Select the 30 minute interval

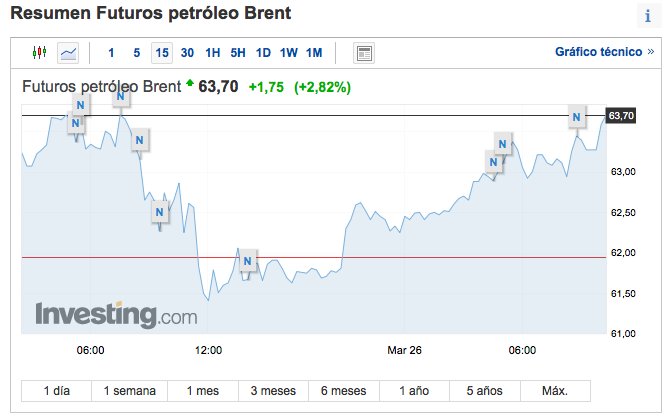(187, 52)
